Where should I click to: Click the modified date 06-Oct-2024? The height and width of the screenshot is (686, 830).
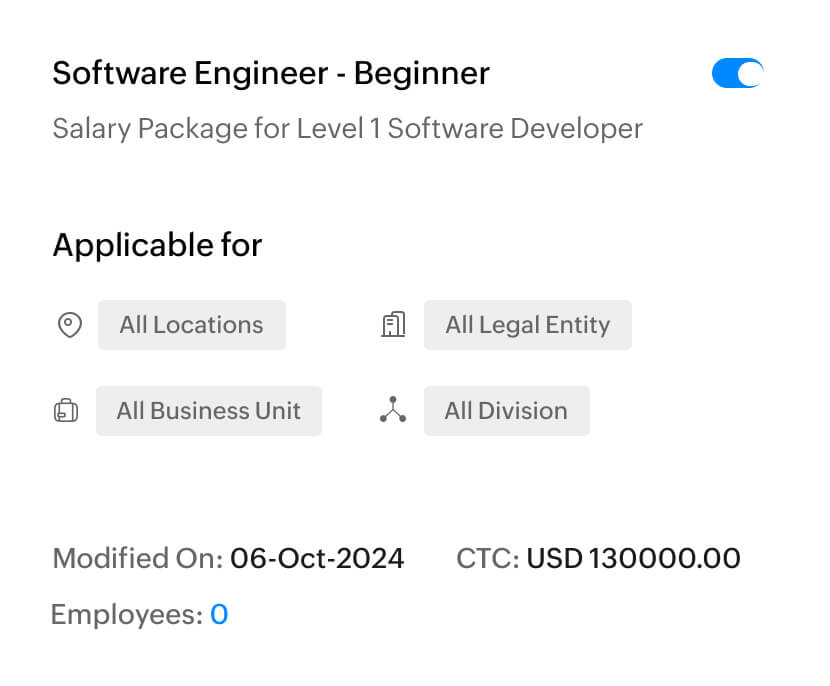pos(317,558)
